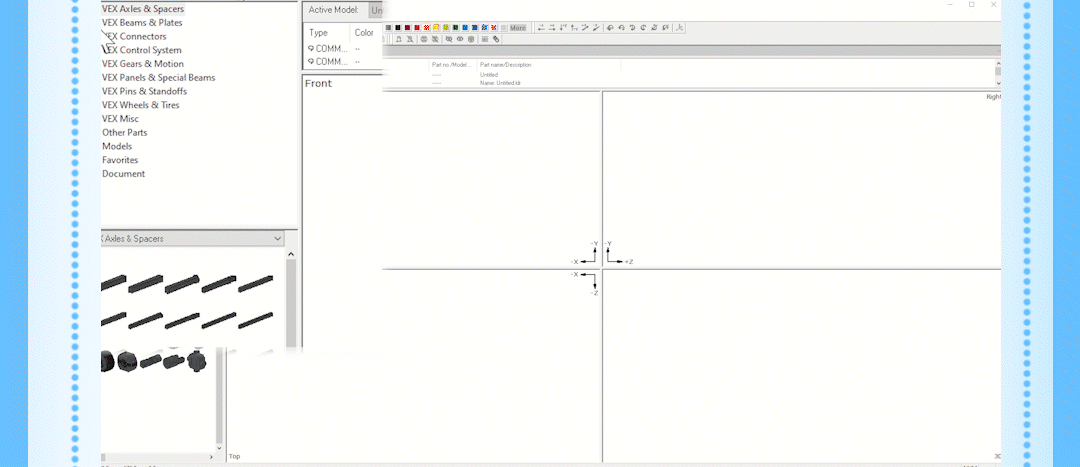Click the move-down arrow toolbar icon
The height and width of the screenshot is (467, 1080).
click(x=563, y=28)
